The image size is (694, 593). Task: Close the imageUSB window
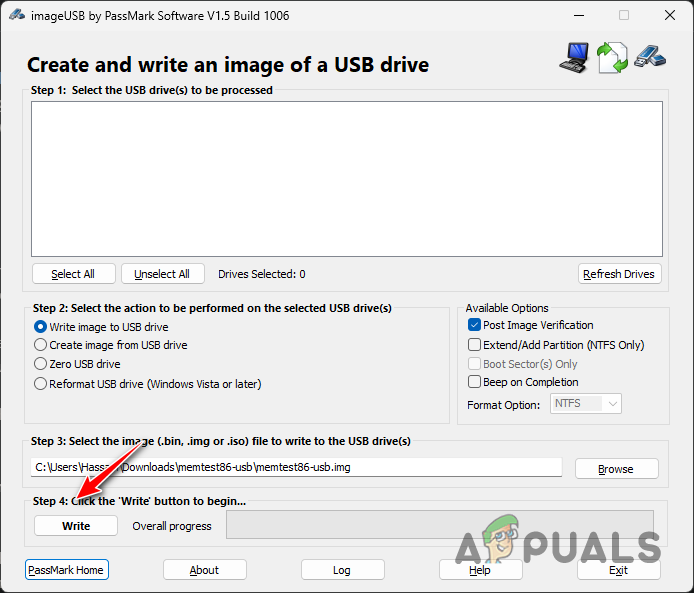point(670,15)
